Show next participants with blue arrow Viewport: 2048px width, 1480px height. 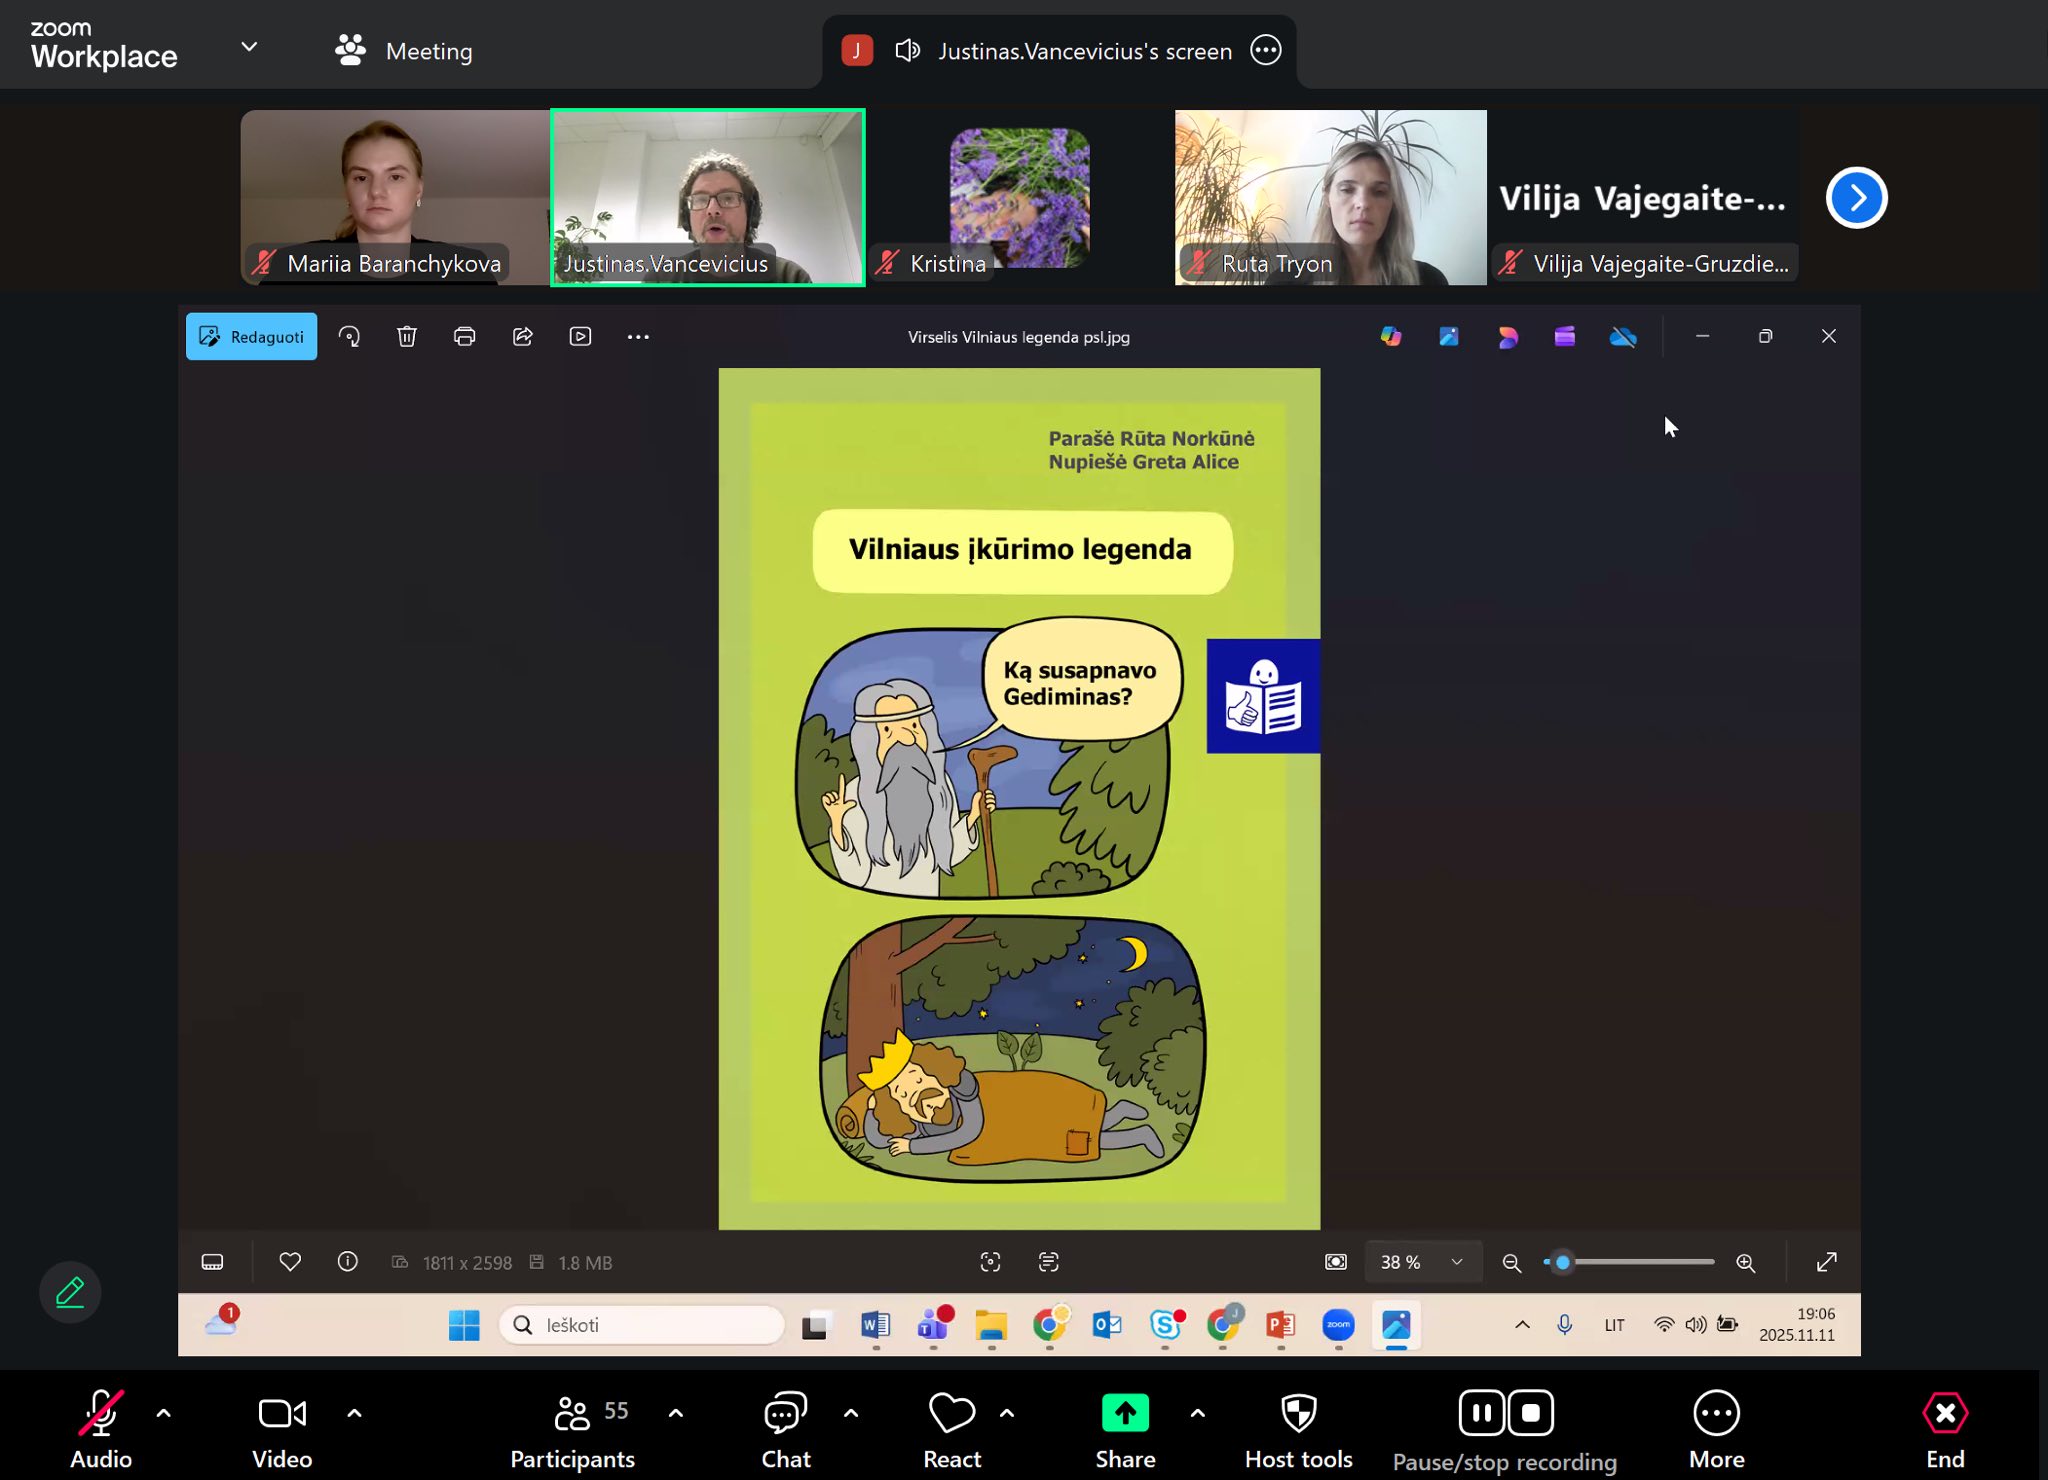[x=1856, y=198]
